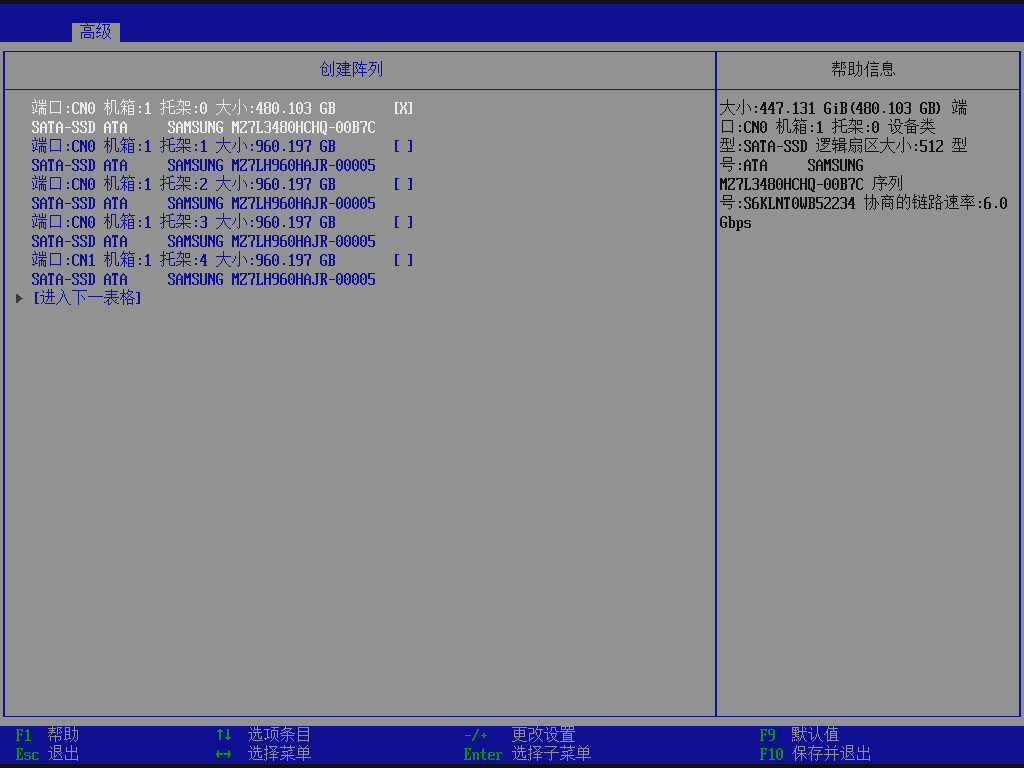This screenshot has height=768, width=1024.
Task: Switch to the 高级 tab
Action: [x=96, y=32]
